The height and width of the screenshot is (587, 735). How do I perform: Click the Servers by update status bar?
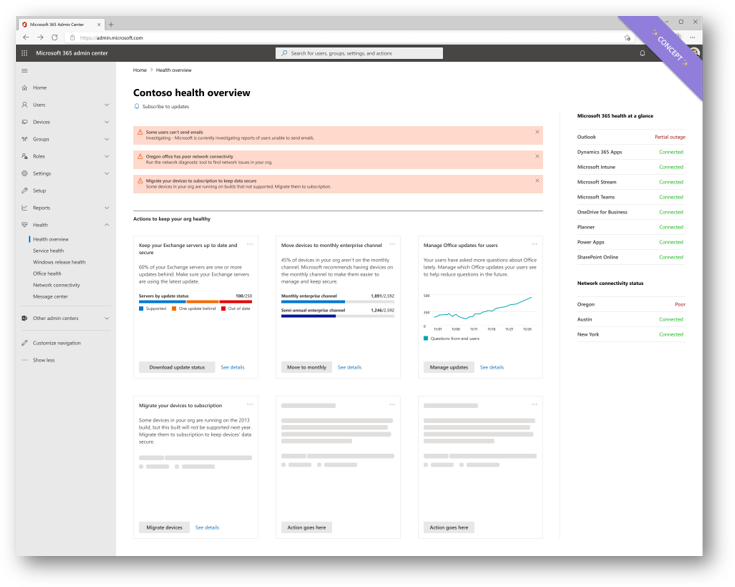coord(195,301)
